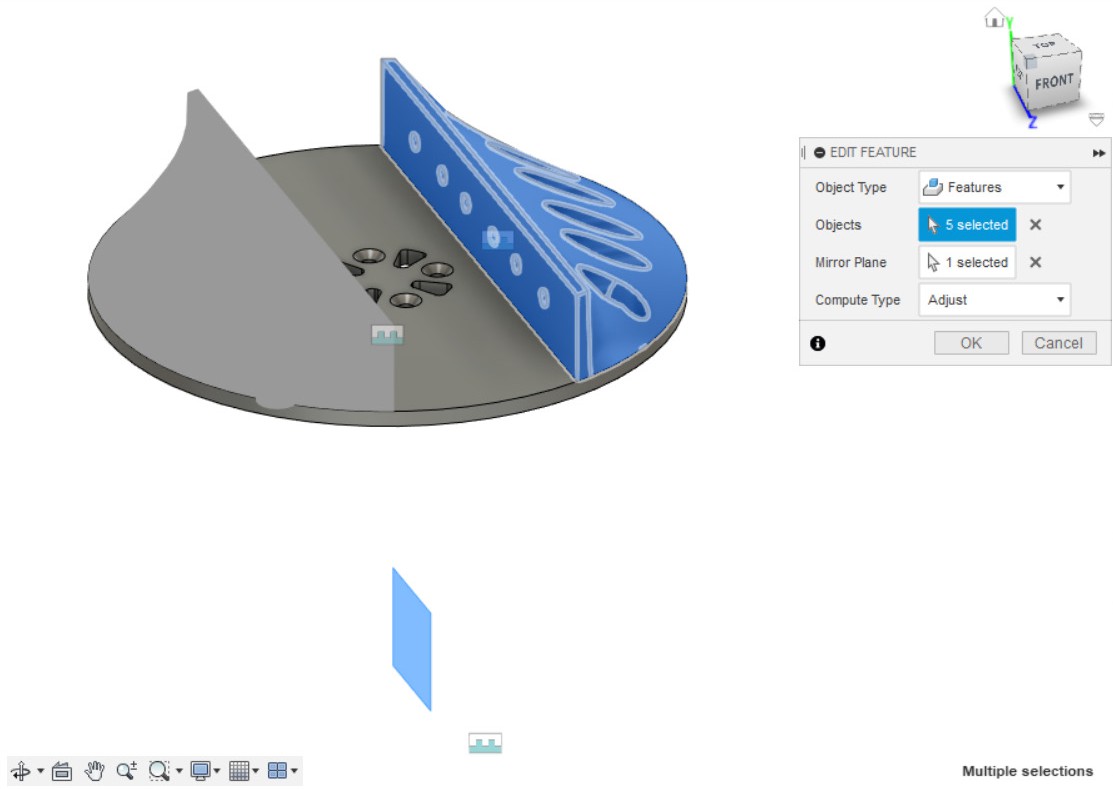Open ViewCube options dropdown arrow
Viewport: 1113px width, 789px height.
(x=1096, y=120)
